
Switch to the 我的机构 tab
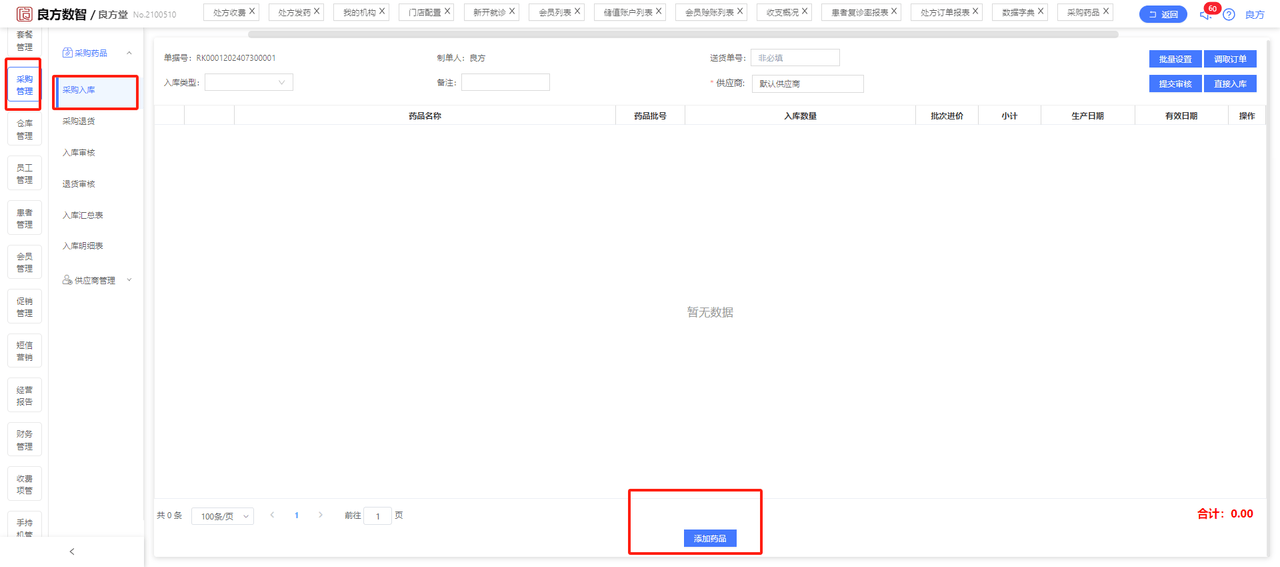359,13
